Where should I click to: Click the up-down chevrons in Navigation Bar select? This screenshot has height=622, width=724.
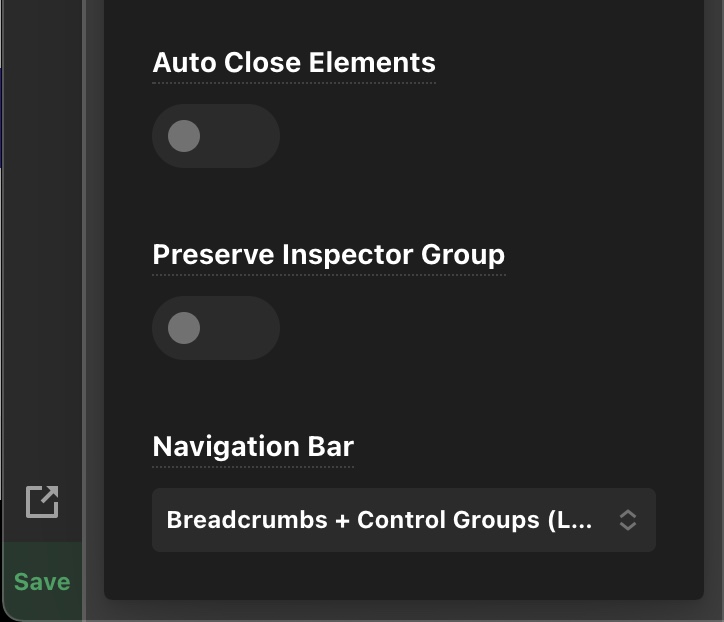(628, 520)
